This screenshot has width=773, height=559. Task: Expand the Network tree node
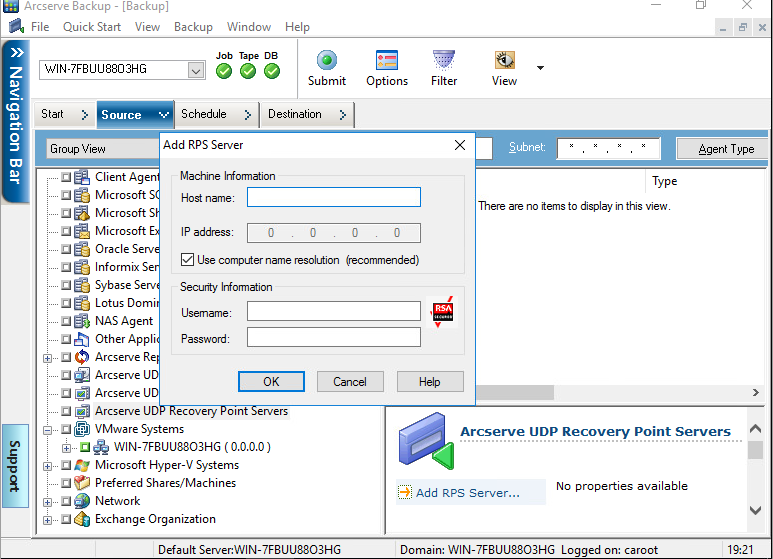click(x=47, y=502)
